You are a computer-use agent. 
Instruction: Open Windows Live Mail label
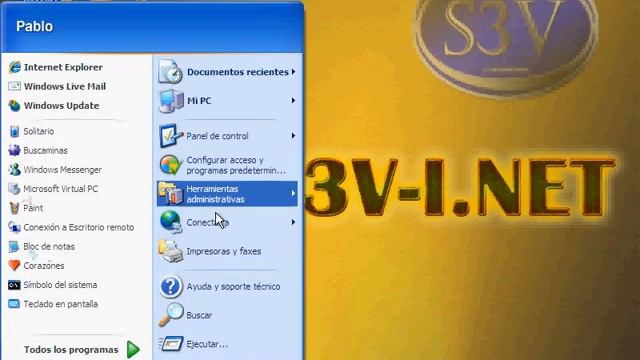(65, 87)
